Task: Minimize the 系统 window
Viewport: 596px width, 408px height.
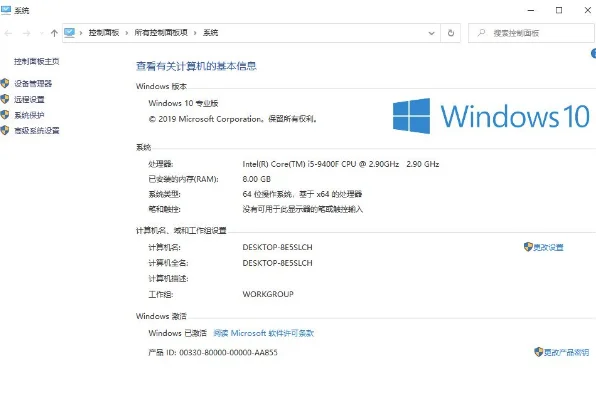Action: [x=531, y=10]
